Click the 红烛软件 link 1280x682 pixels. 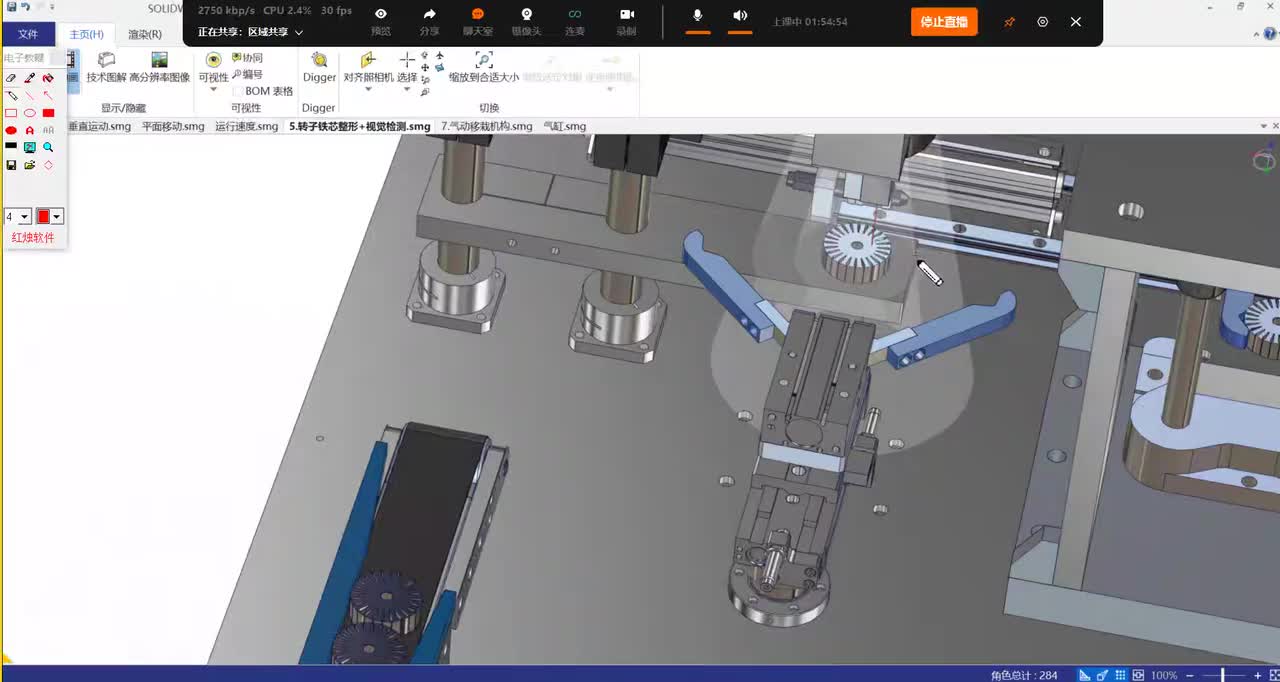(x=33, y=238)
